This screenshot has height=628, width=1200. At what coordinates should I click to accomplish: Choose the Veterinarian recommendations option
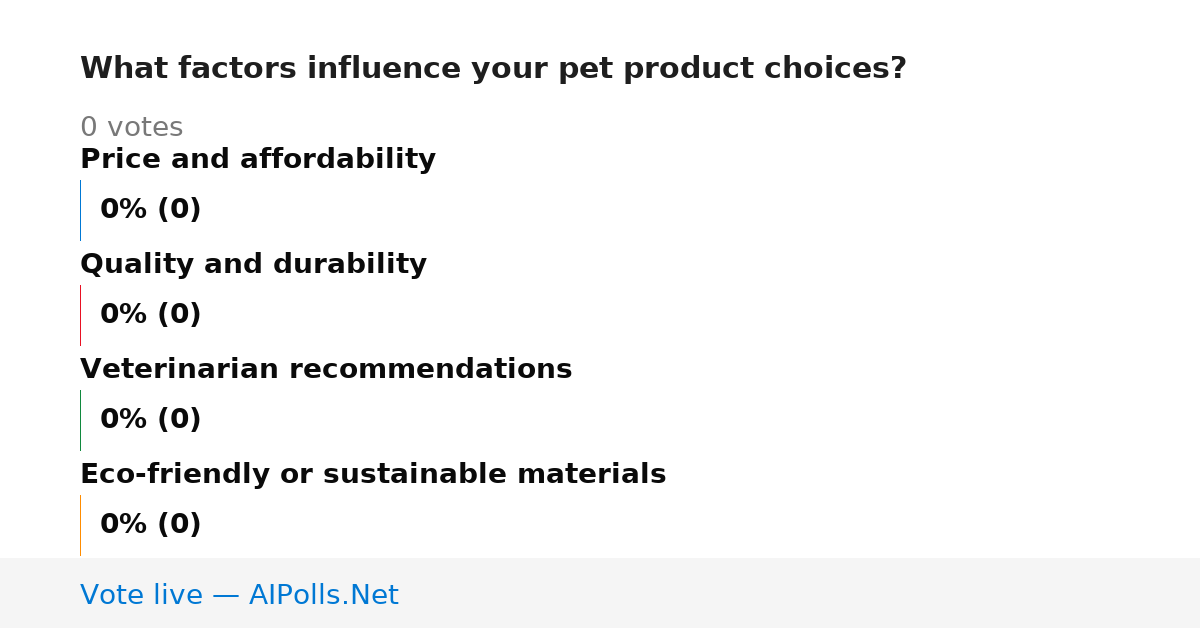coord(326,369)
